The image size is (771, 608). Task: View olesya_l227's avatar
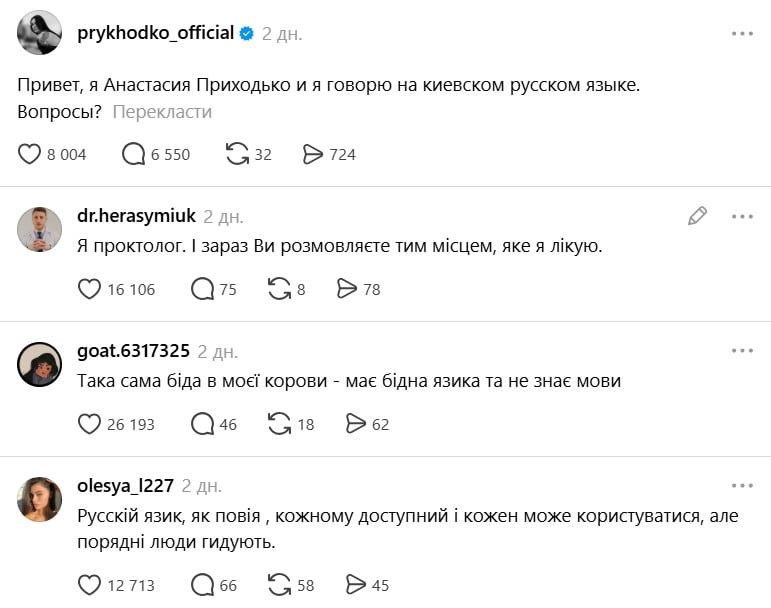[x=40, y=499]
